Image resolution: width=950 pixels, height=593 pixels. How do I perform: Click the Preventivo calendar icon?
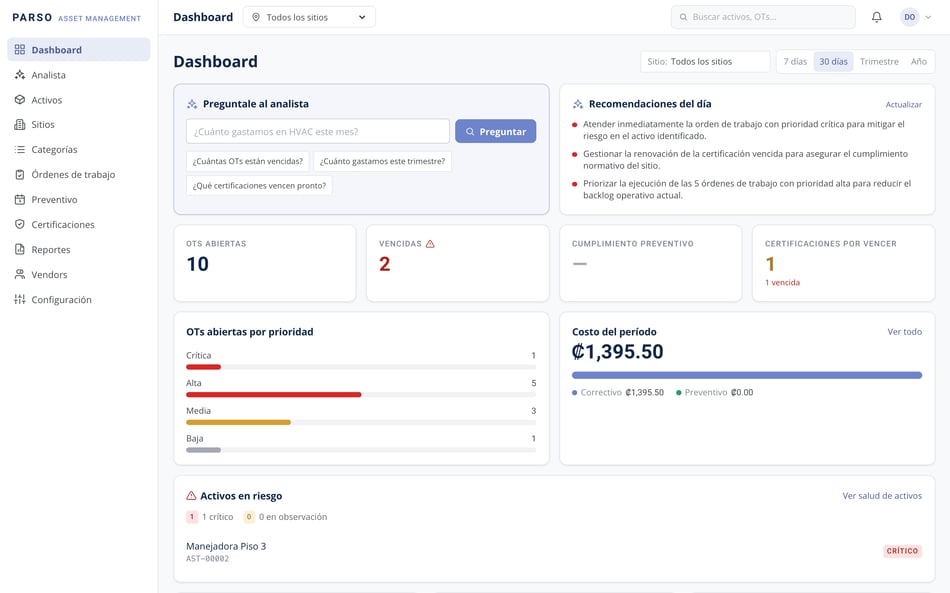click(20, 199)
